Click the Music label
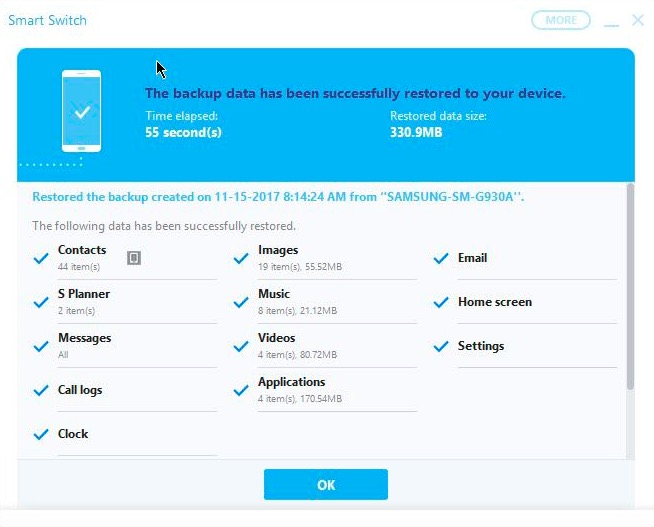 (x=274, y=294)
